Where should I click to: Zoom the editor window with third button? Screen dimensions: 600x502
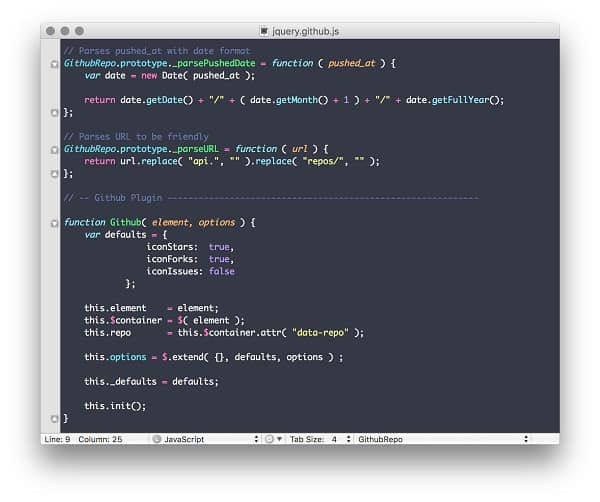pyautogui.click(x=80, y=31)
